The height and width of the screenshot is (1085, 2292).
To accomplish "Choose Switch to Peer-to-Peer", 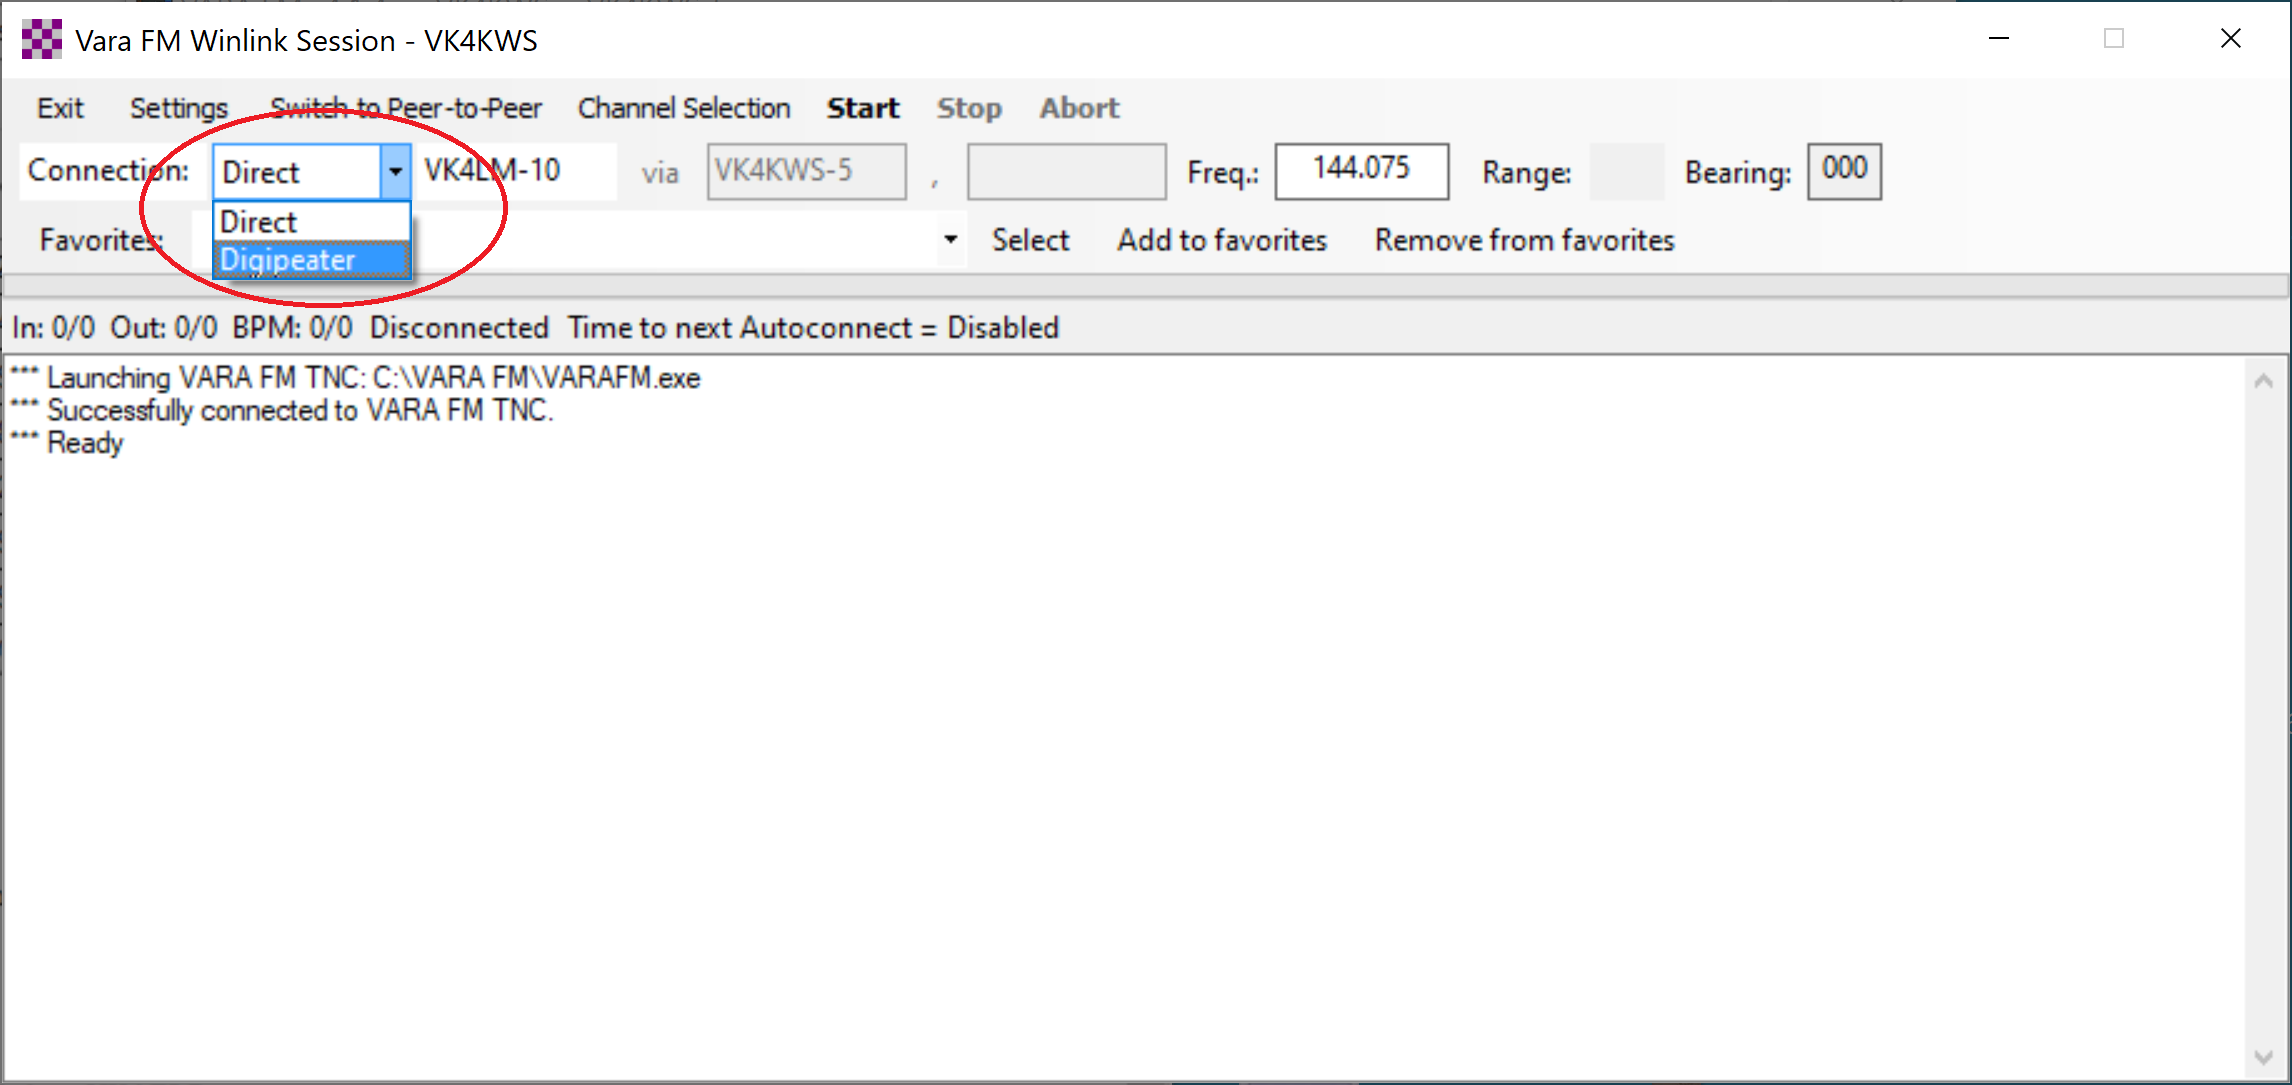I will tap(406, 108).
